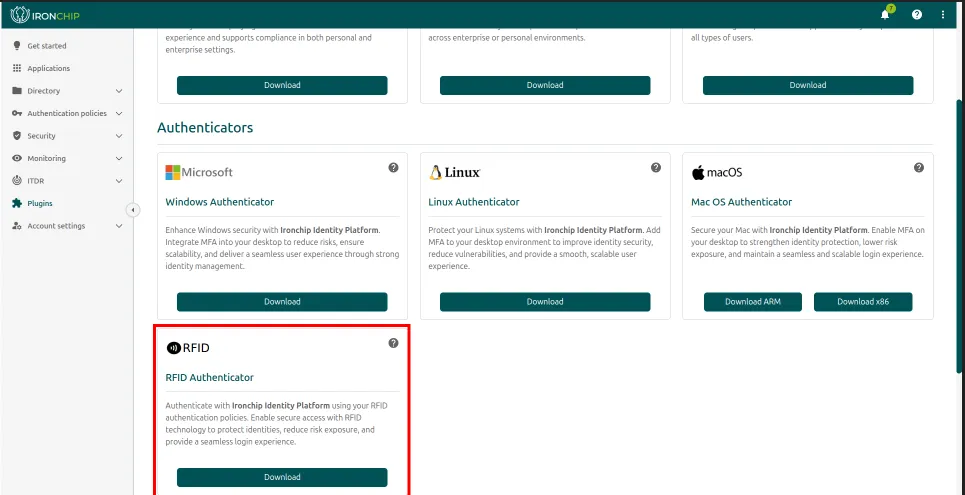Click the Microsoft logo
965x495 pixels.
tap(199, 172)
